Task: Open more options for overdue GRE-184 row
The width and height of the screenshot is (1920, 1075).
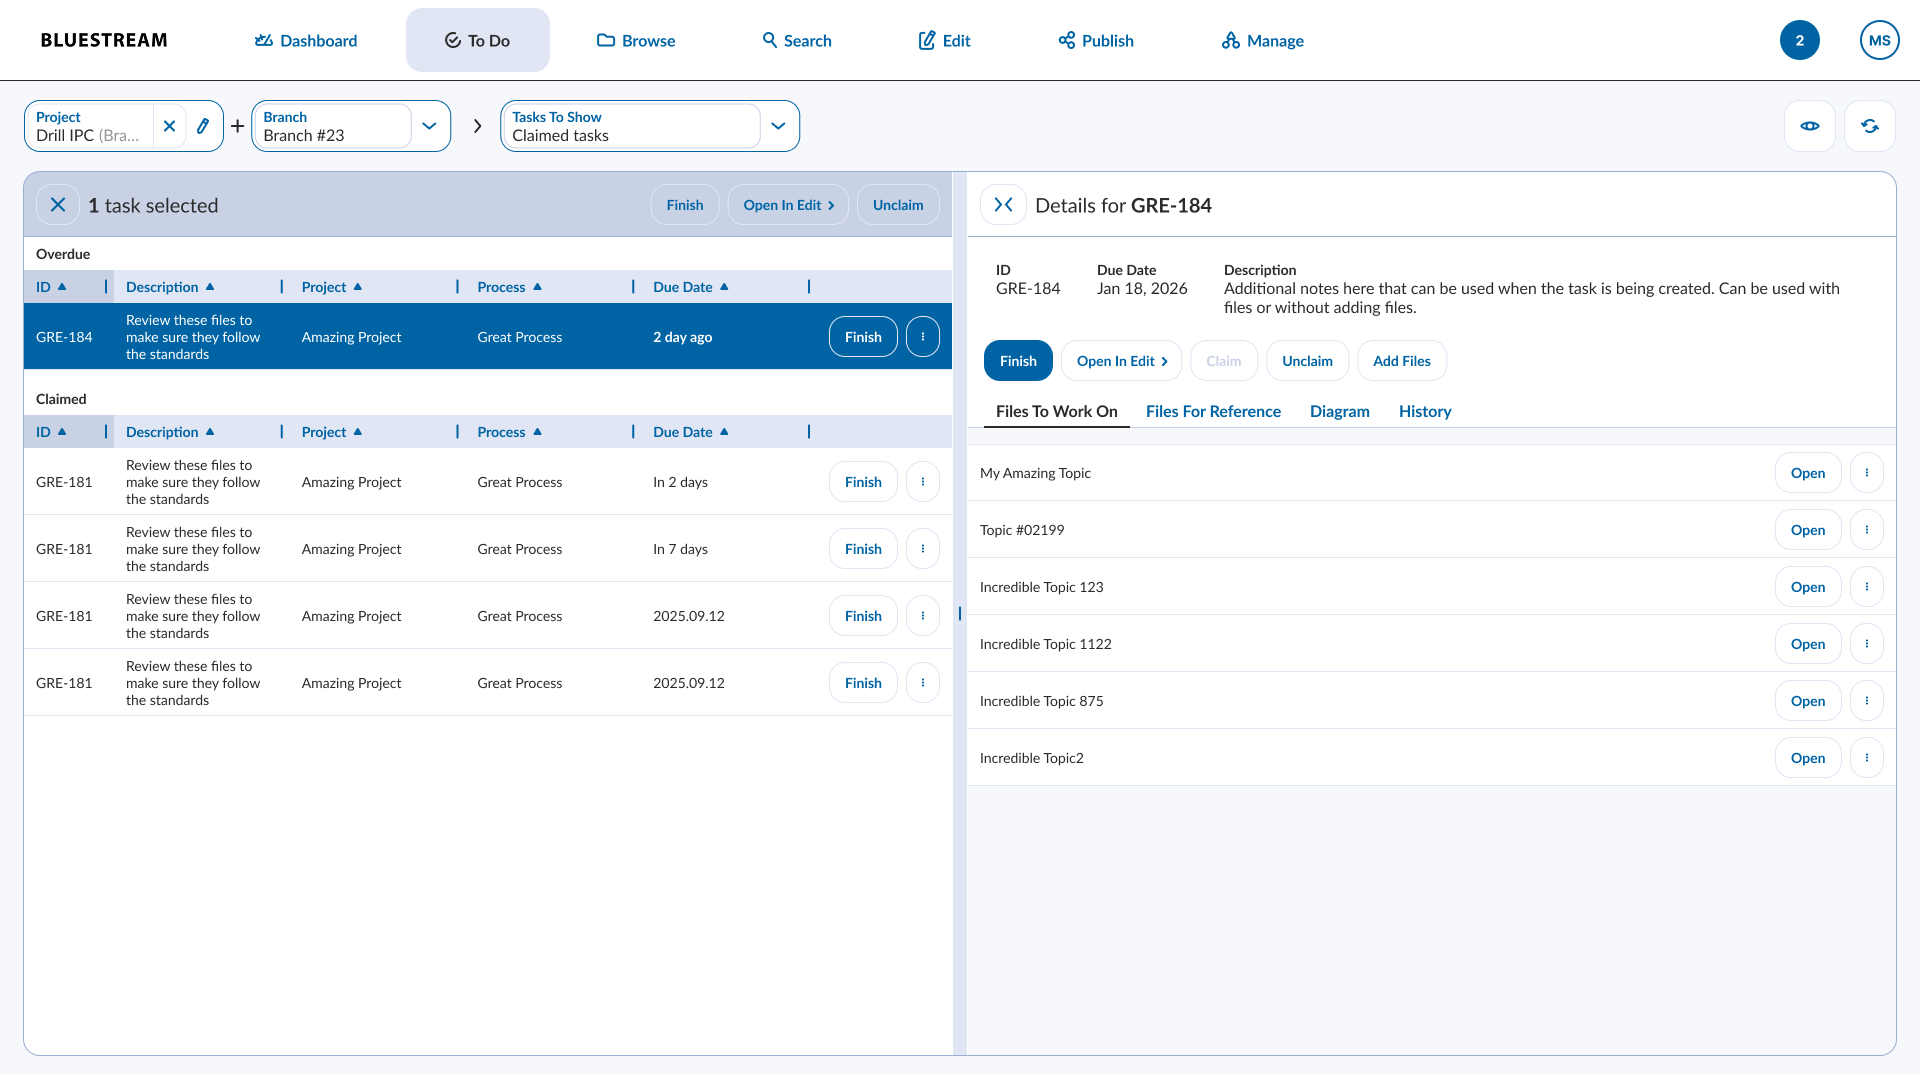Action: (x=923, y=337)
